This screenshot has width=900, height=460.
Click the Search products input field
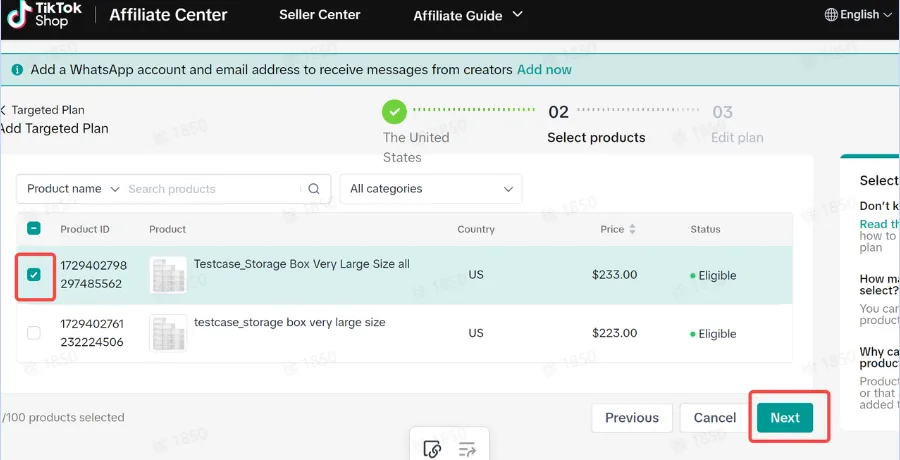pyautogui.click(x=212, y=189)
